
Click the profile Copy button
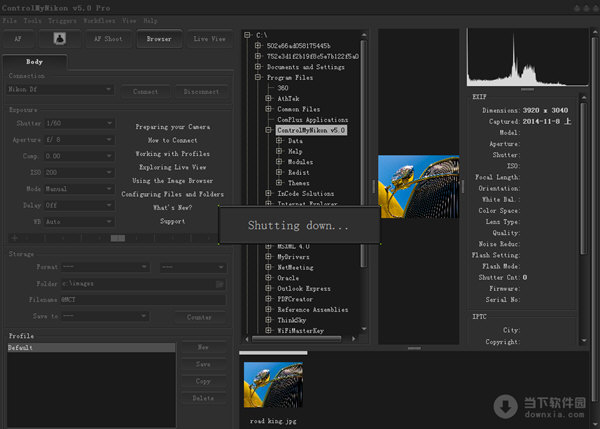(203, 381)
